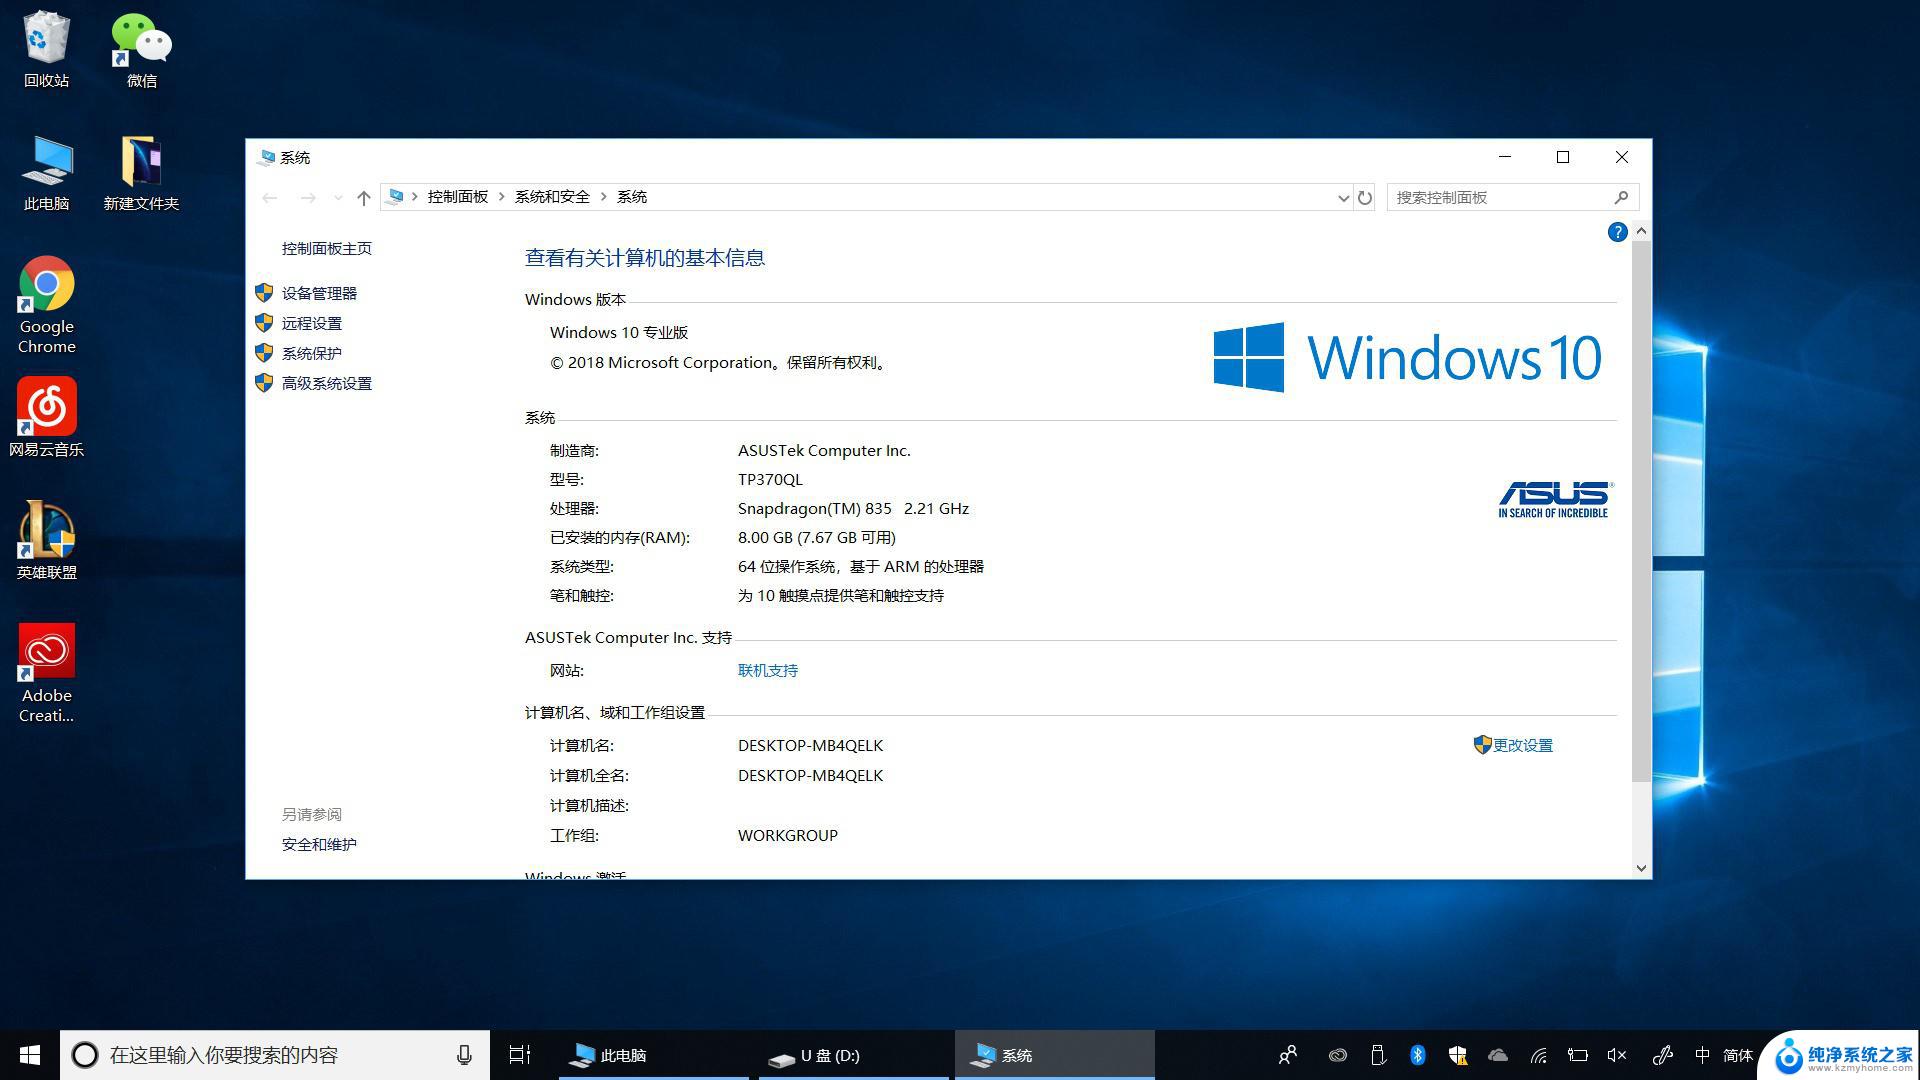1920x1080 pixels.
Task: Click the 系统 taskbar window button
Action: (x=1055, y=1055)
